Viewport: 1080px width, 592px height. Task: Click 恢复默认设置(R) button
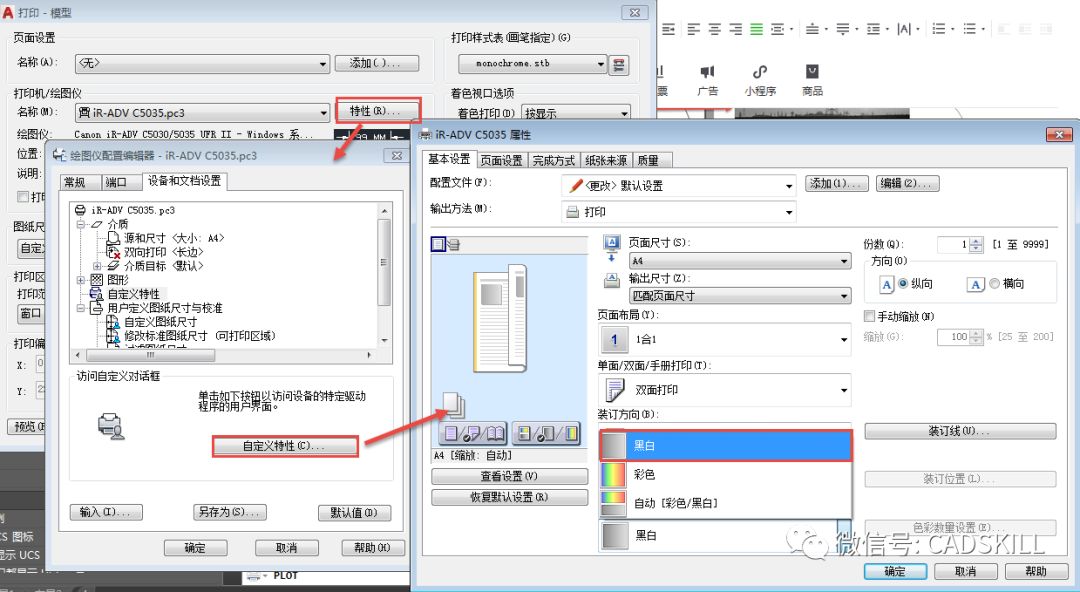(510, 497)
